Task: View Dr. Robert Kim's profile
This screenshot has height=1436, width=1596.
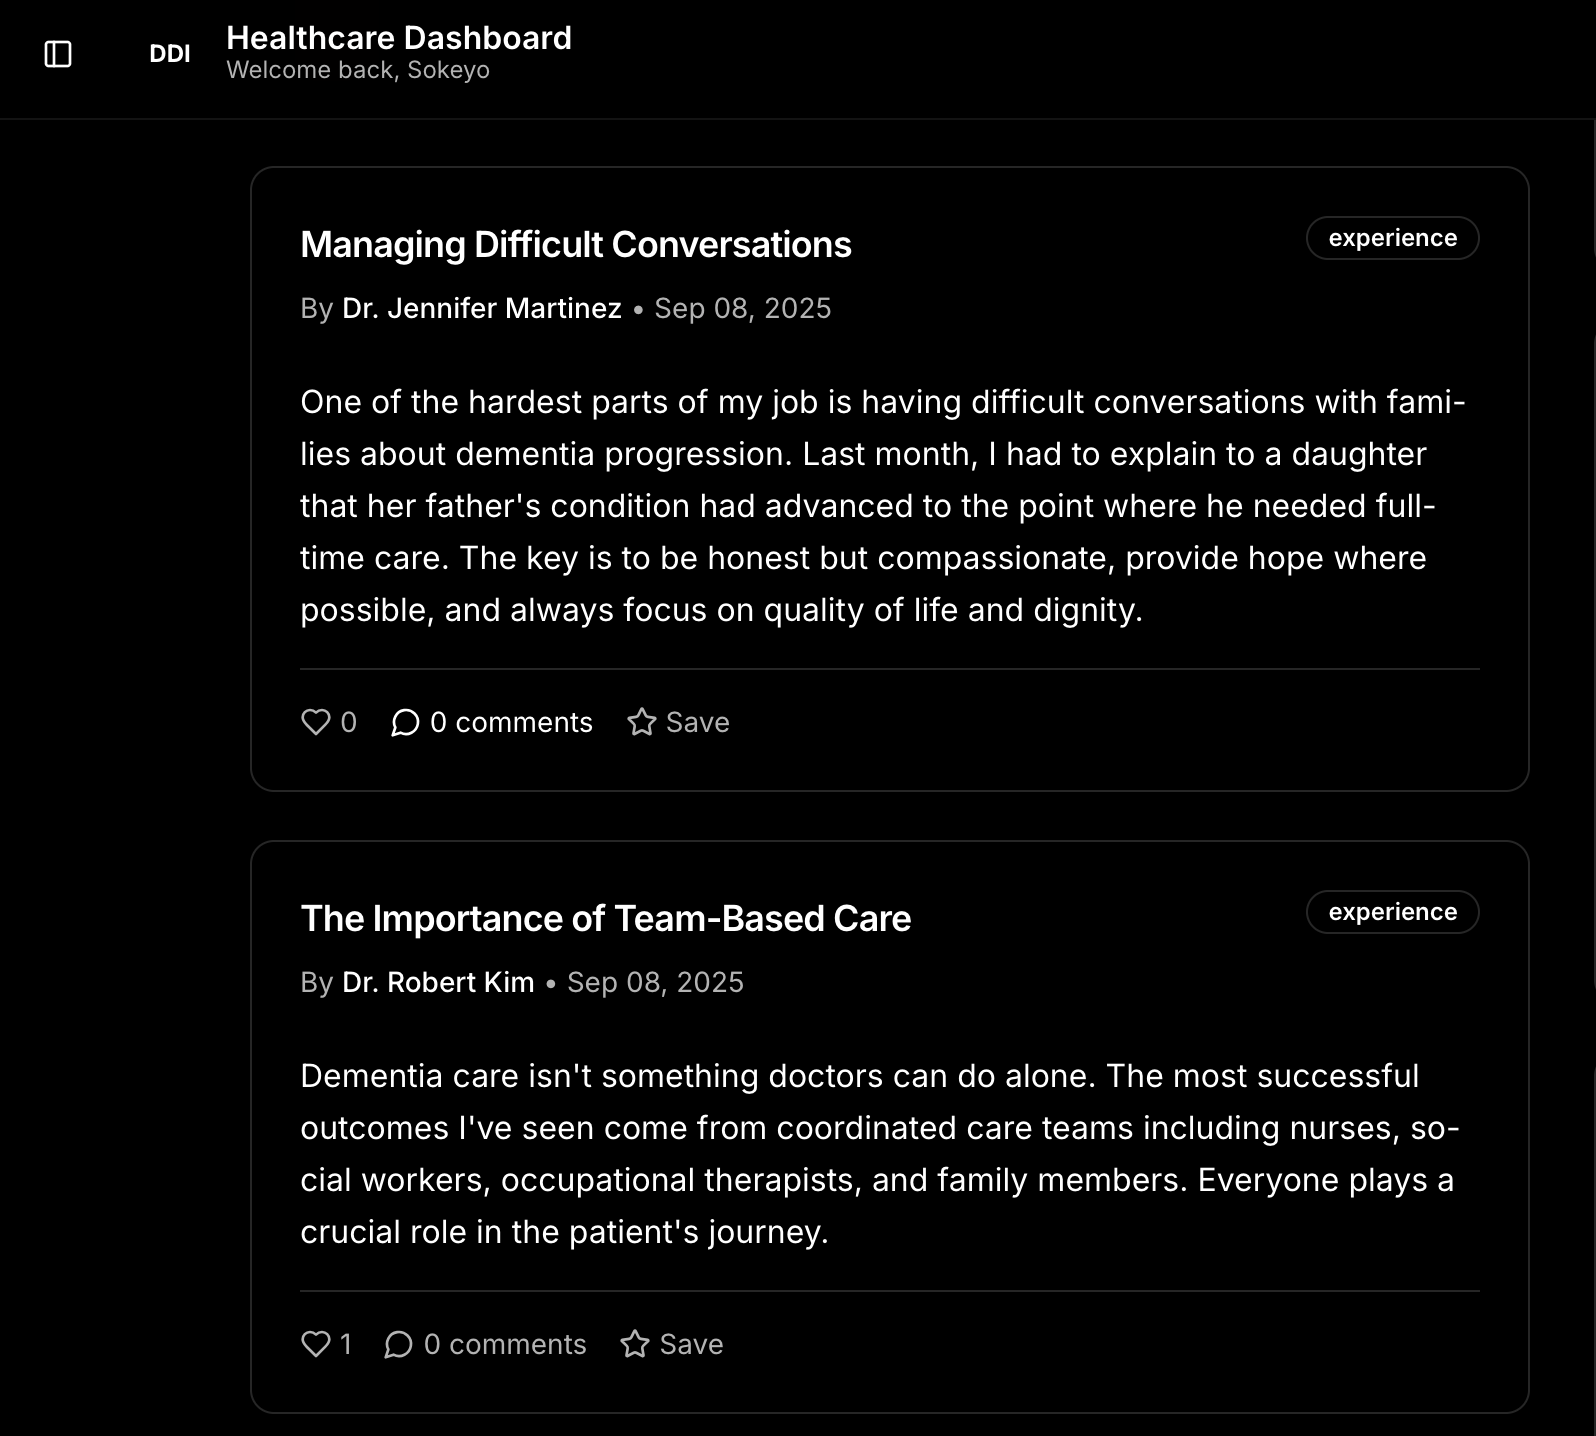Action: pyautogui.click(x=438, y=982)
